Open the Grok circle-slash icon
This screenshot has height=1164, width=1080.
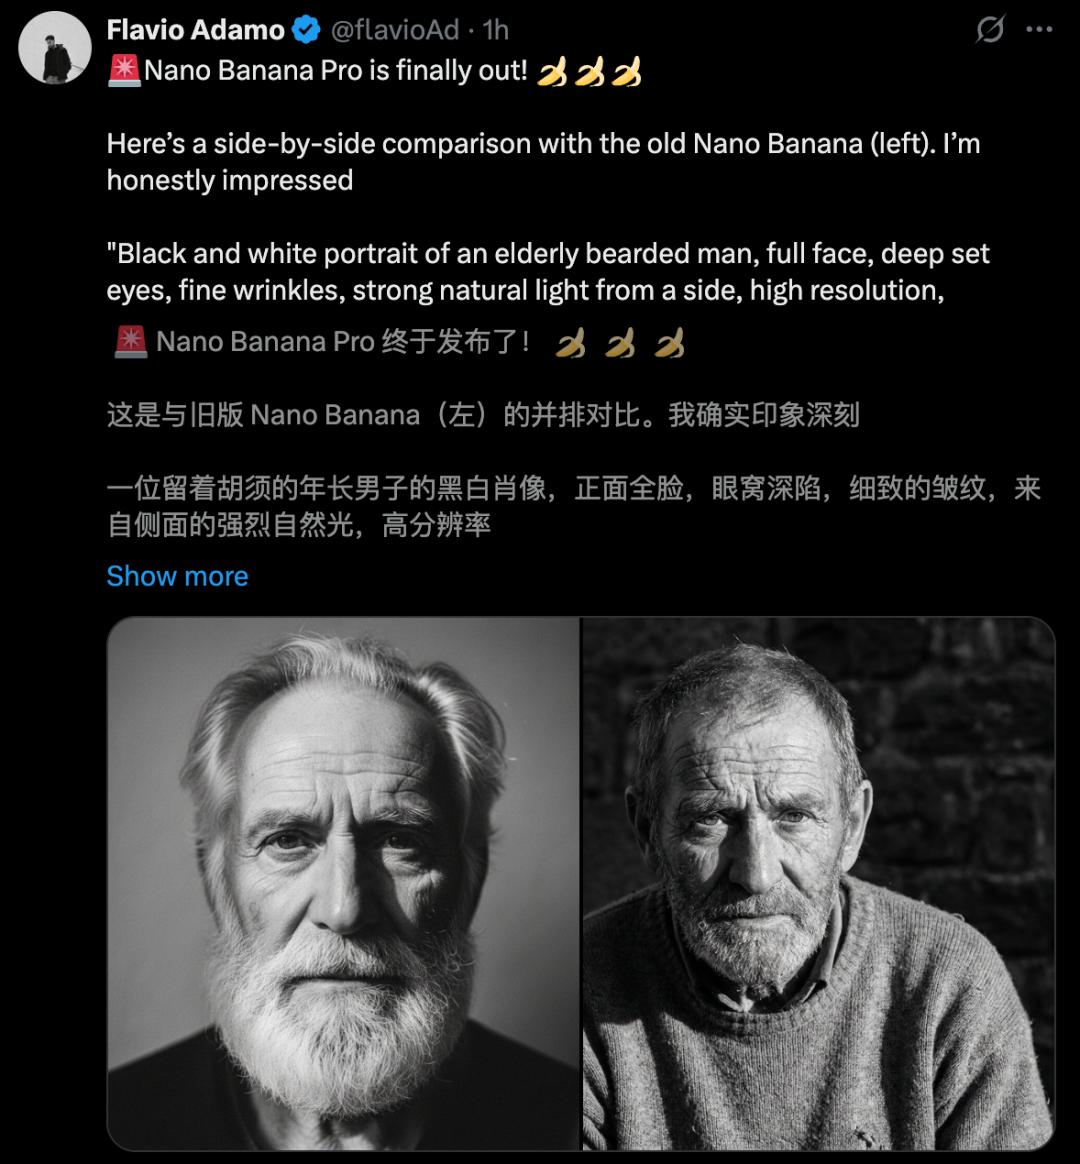989,30
